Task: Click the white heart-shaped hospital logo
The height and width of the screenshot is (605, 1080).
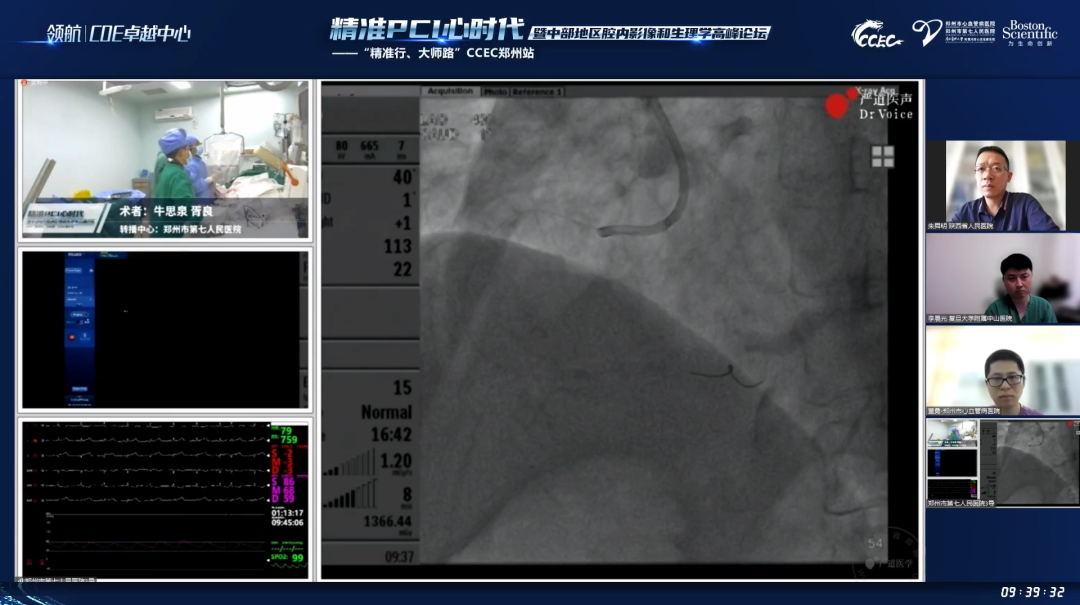Action: [926, 32]
